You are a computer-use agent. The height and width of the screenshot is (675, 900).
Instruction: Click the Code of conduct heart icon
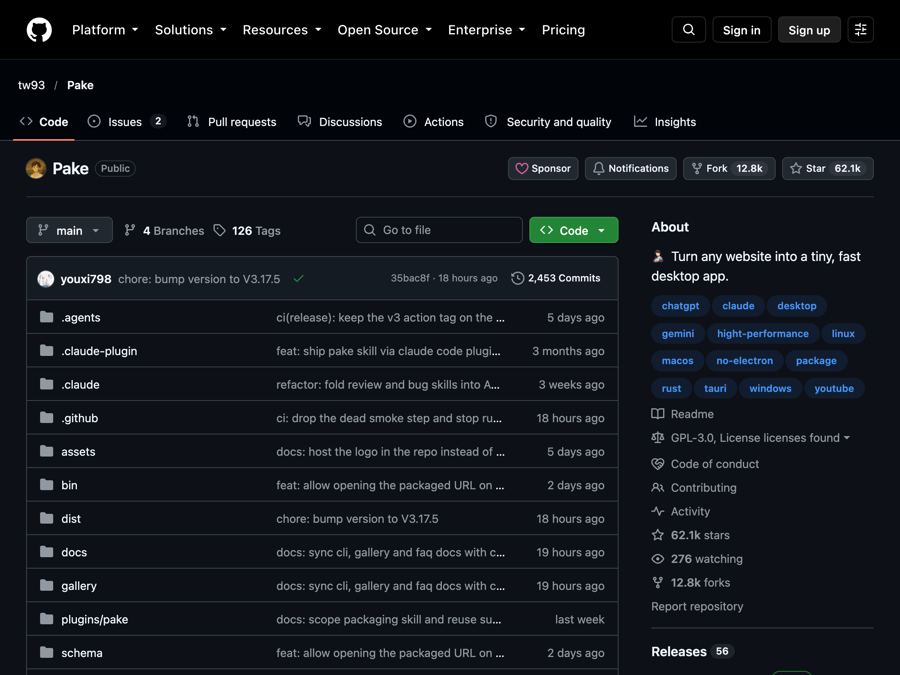657,464
